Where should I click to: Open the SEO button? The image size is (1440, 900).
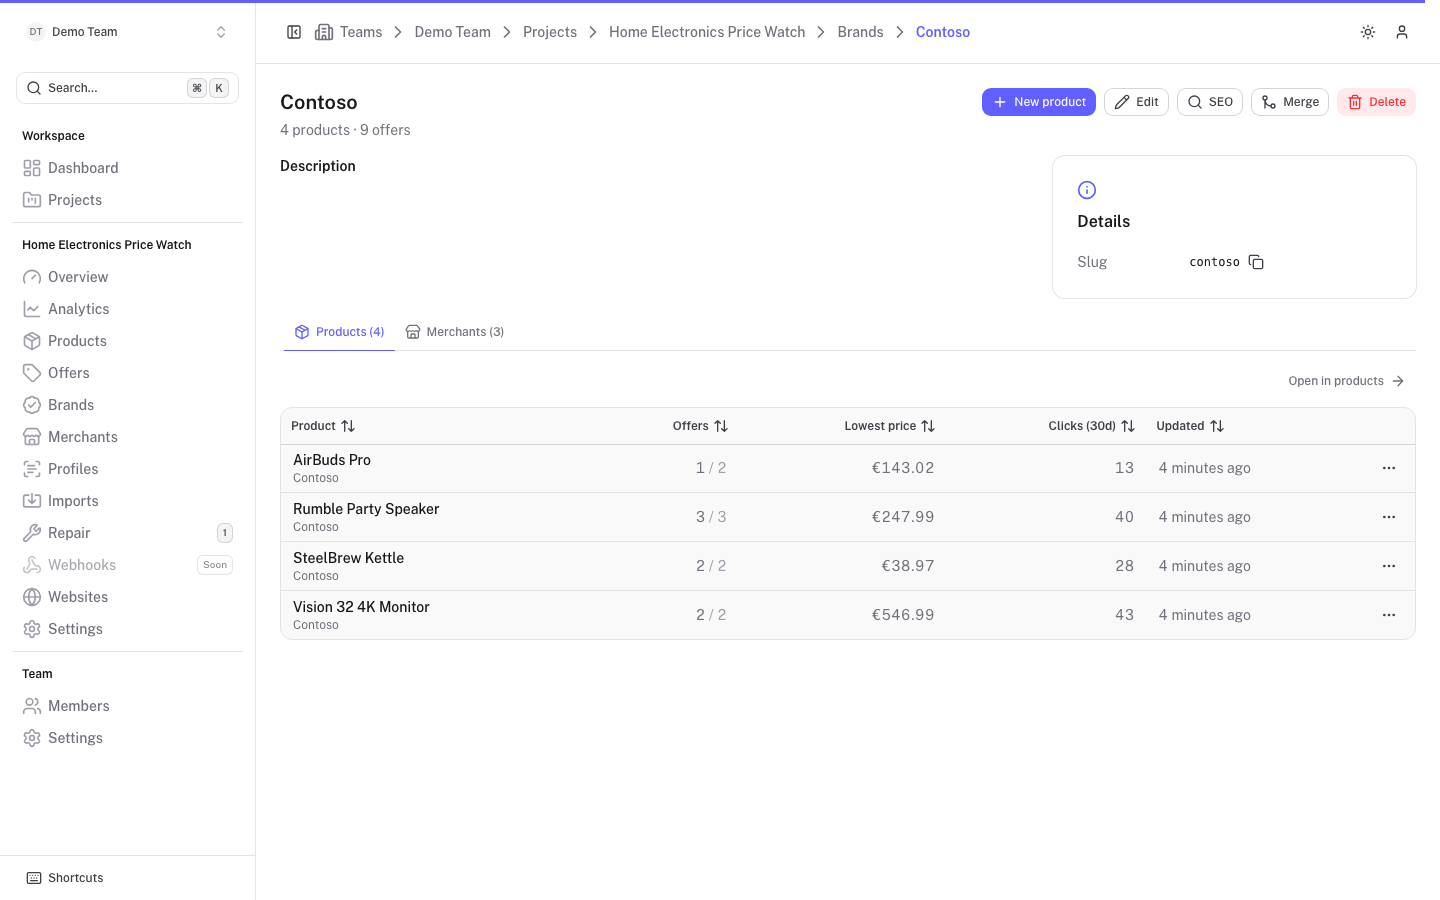1210,102
